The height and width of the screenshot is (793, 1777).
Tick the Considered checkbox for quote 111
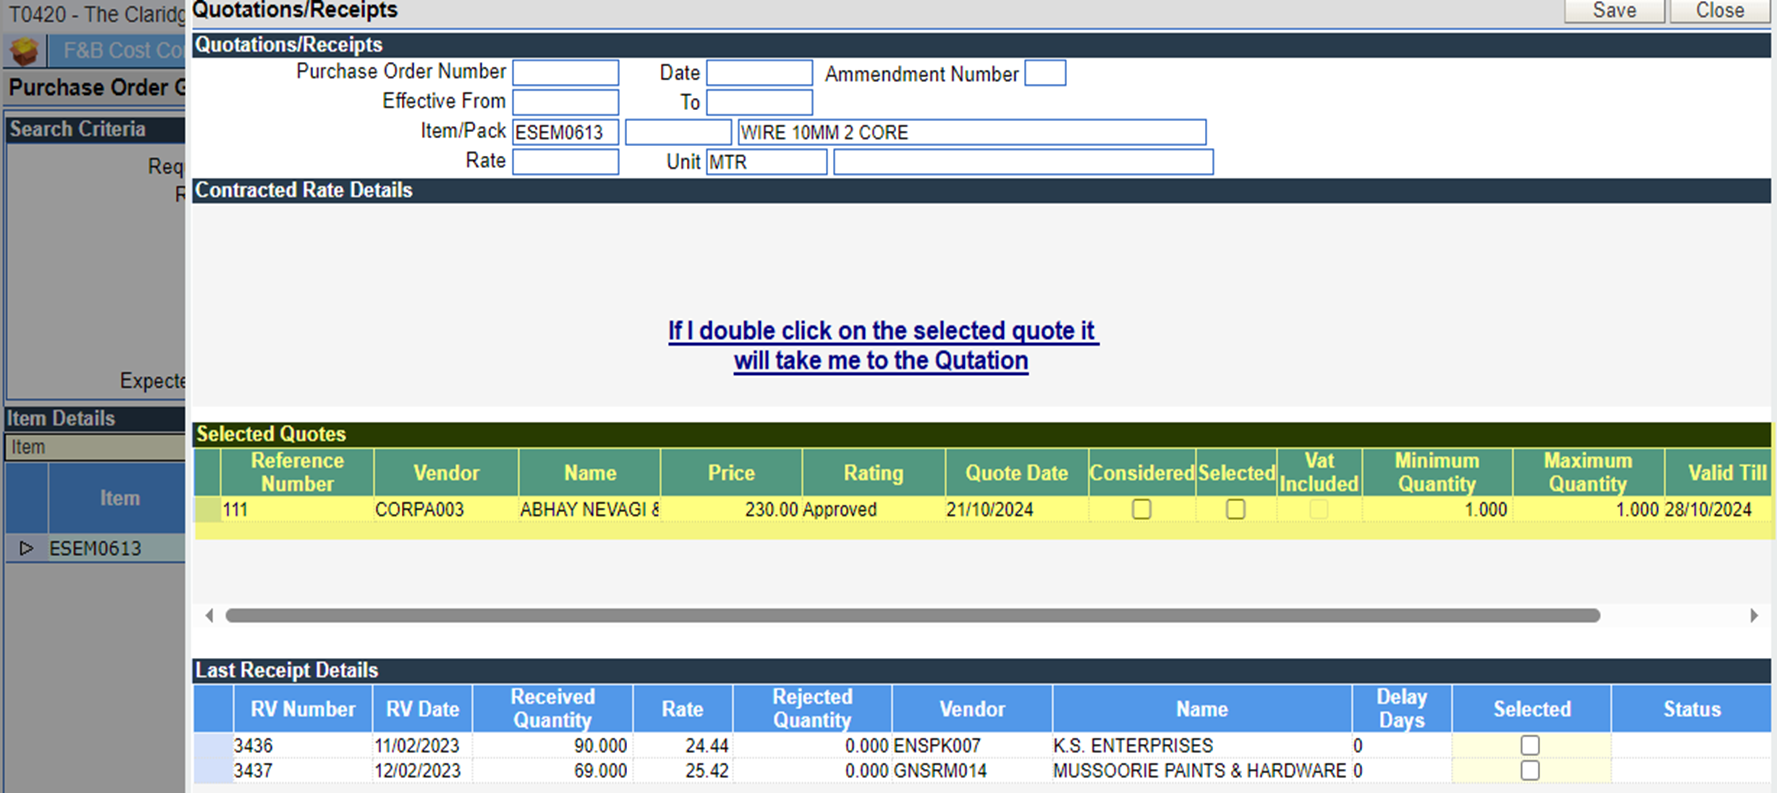click(1141, 509)
